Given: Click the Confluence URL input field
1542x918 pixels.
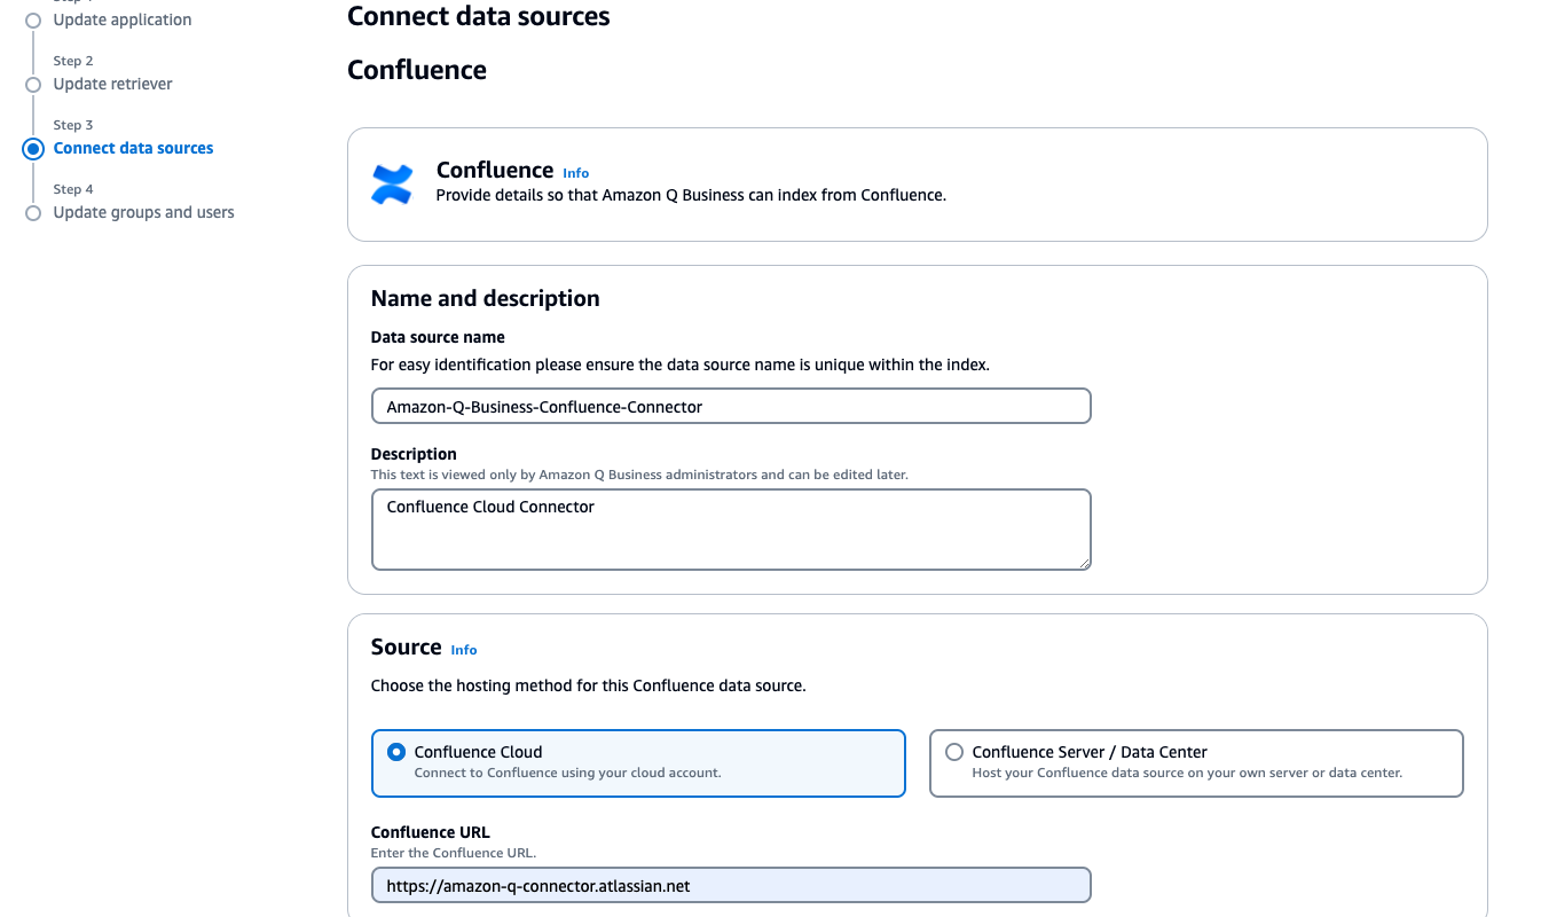Looking at the screenshot, I should [731, 885].
